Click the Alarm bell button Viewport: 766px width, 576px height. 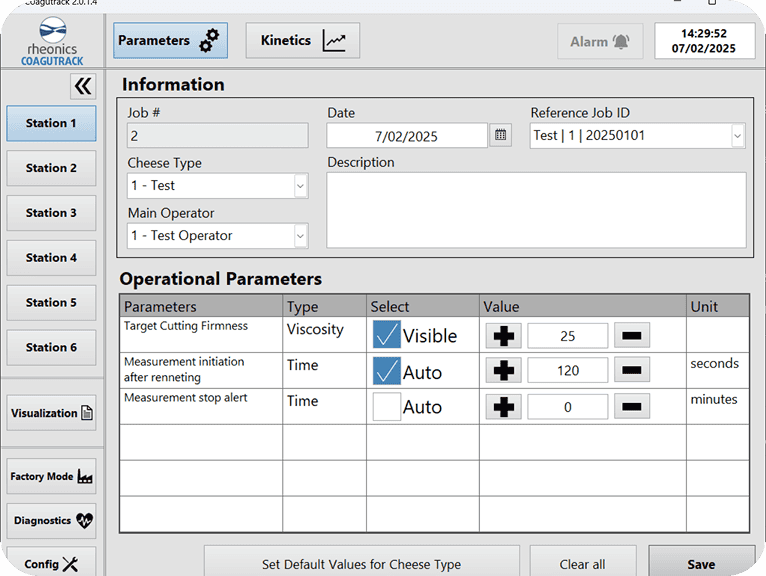click(x=600, y=41)
